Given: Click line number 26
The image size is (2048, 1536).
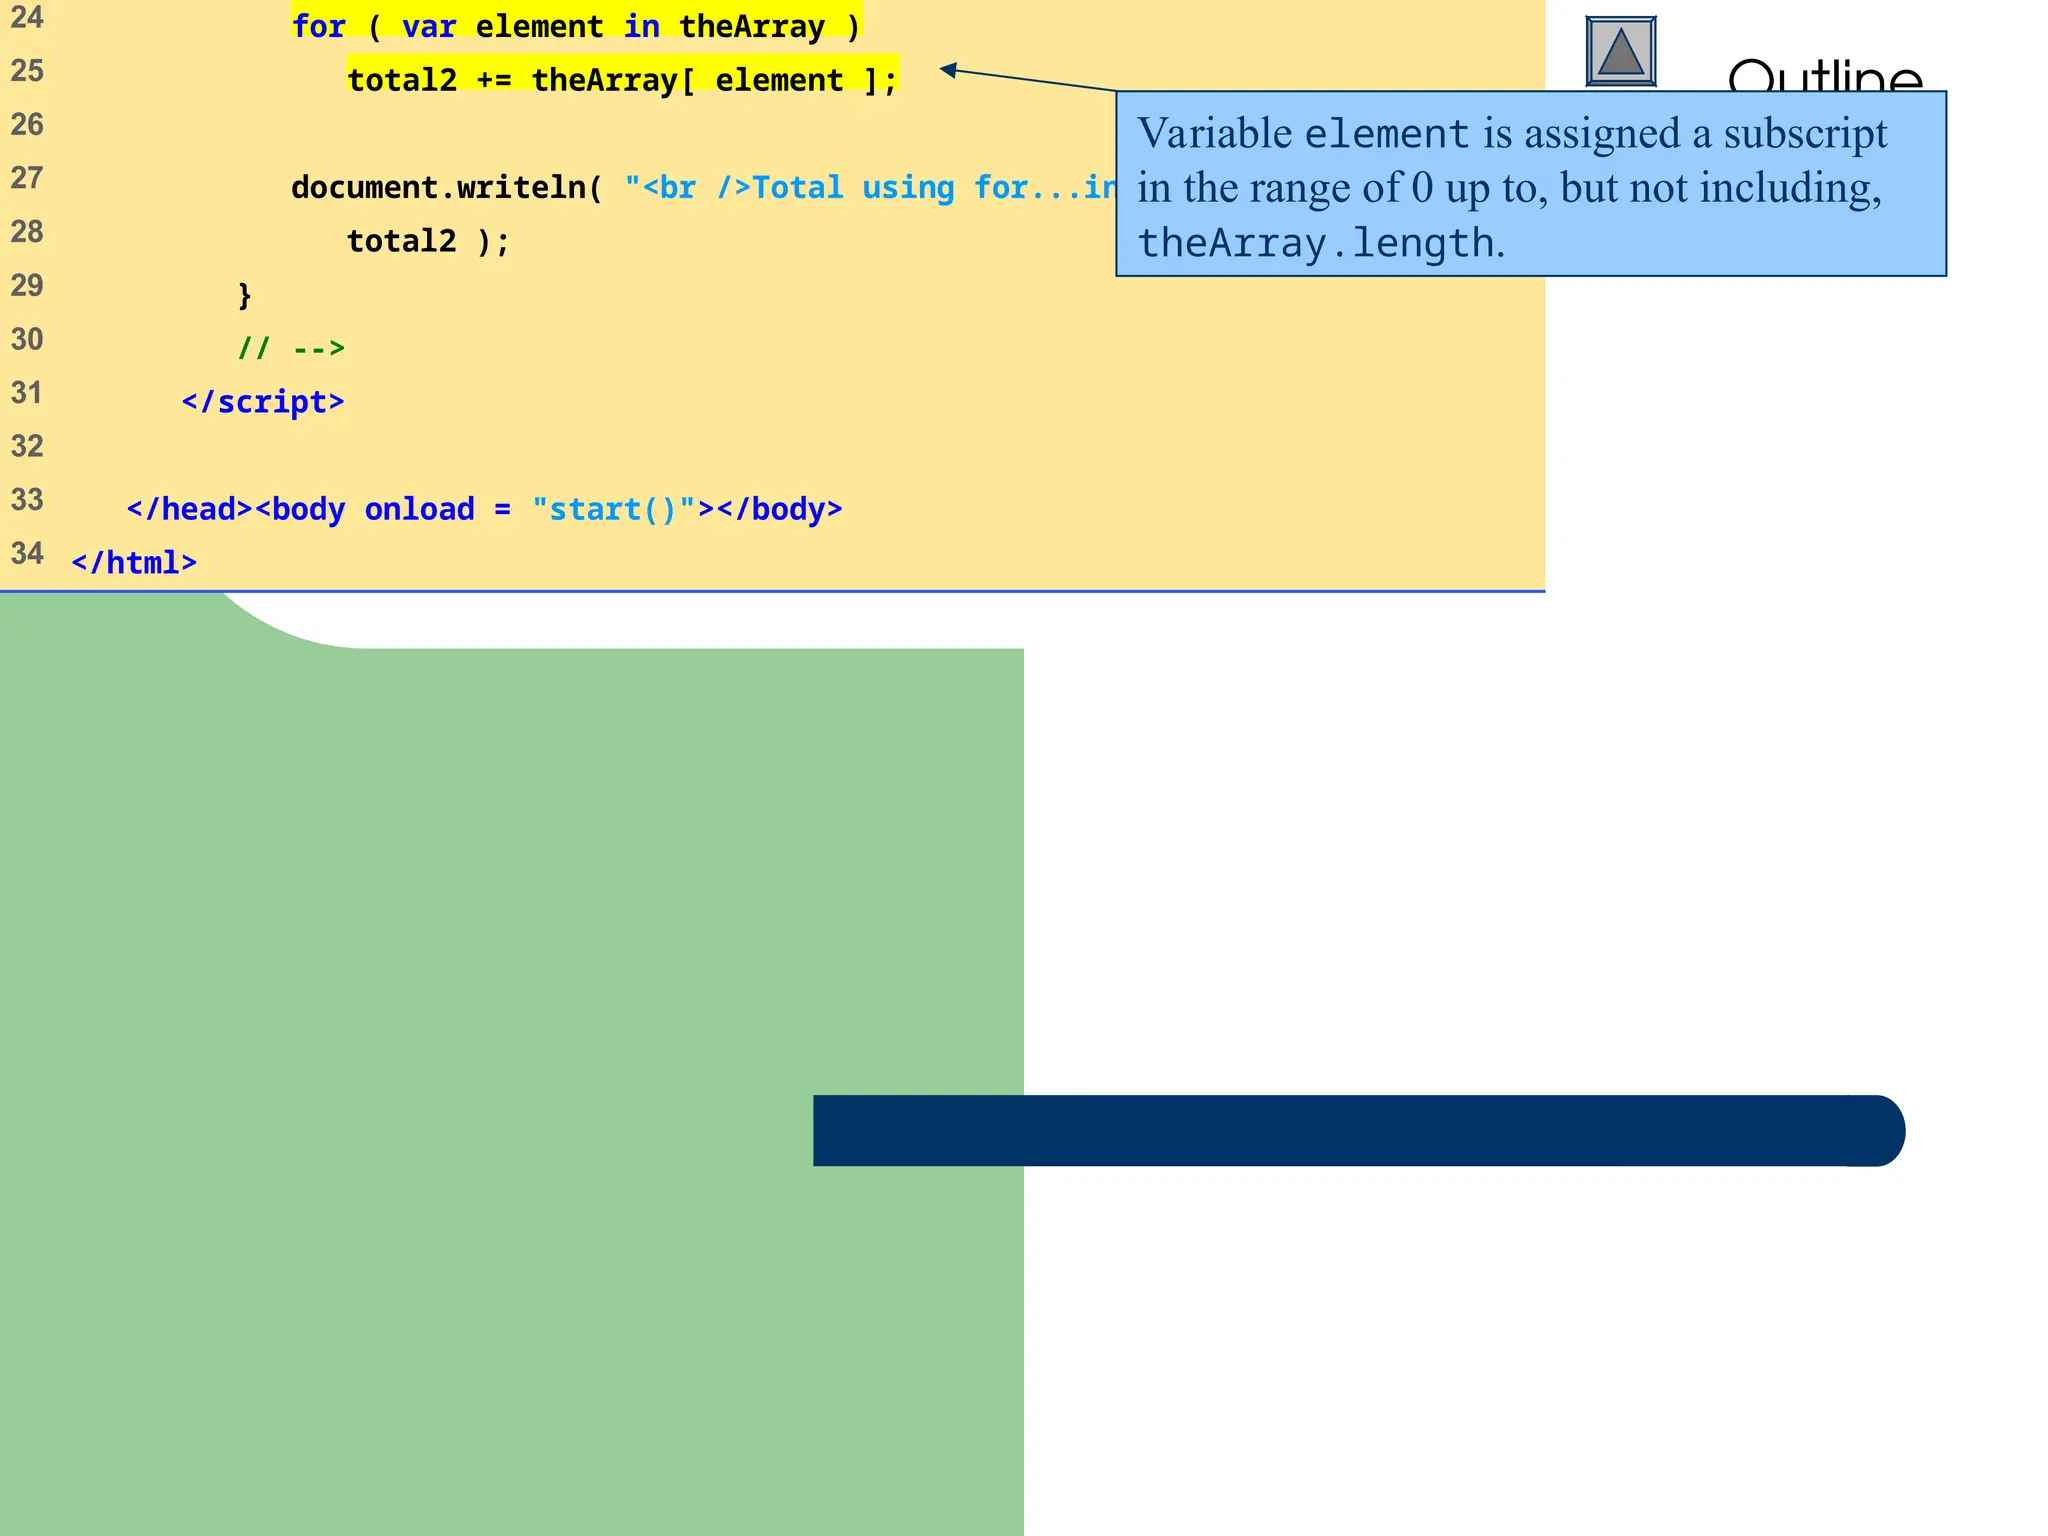Looking at the screenshot, I should (x=27, y=124).
